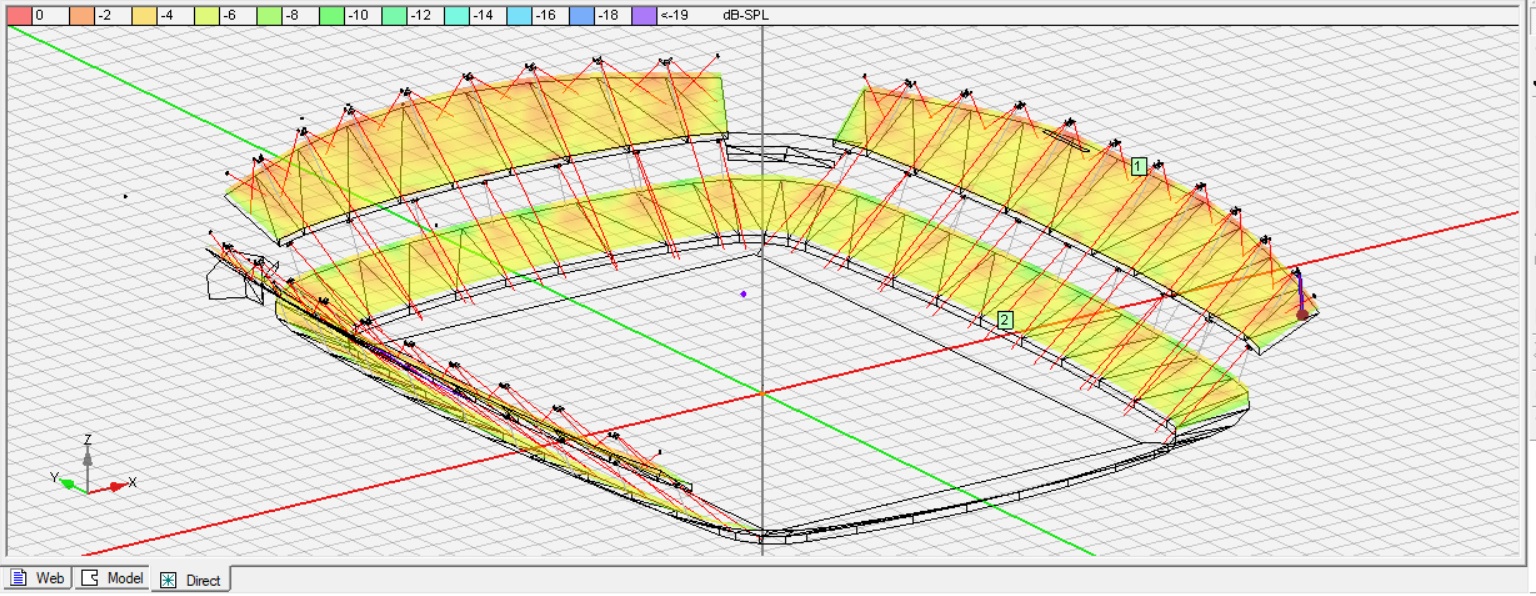Select the blue -18 dB legend swatch
This screenshot has height=596, width=1536.
coord(582,16)
